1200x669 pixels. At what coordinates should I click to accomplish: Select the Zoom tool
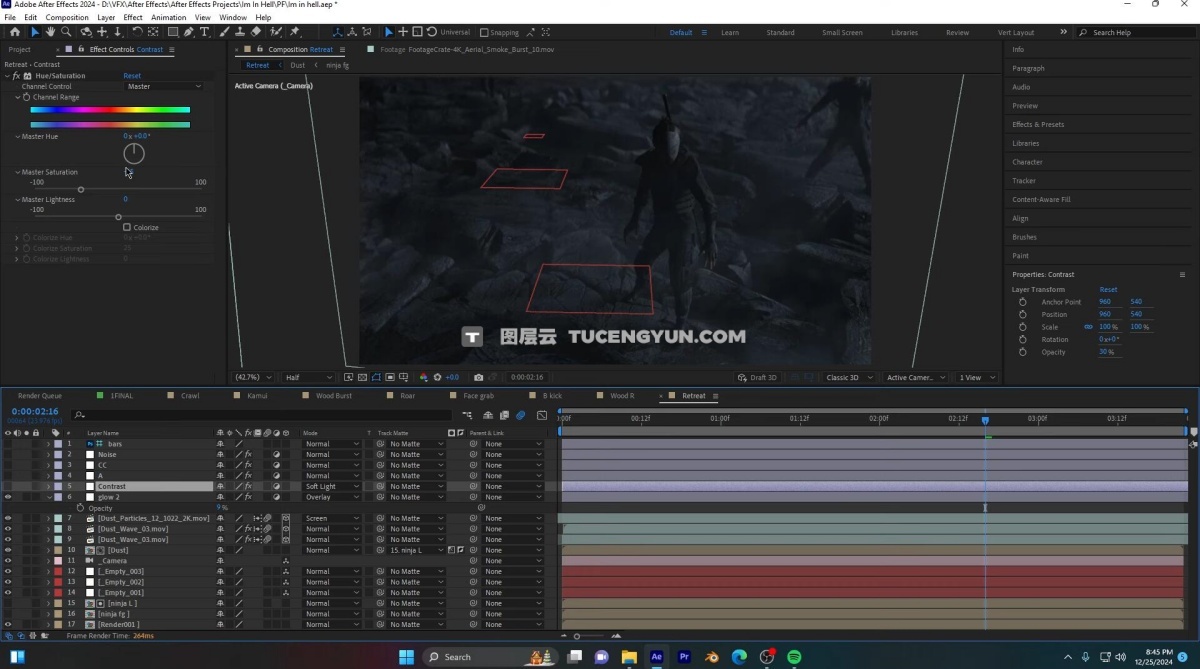pos(66,32)
